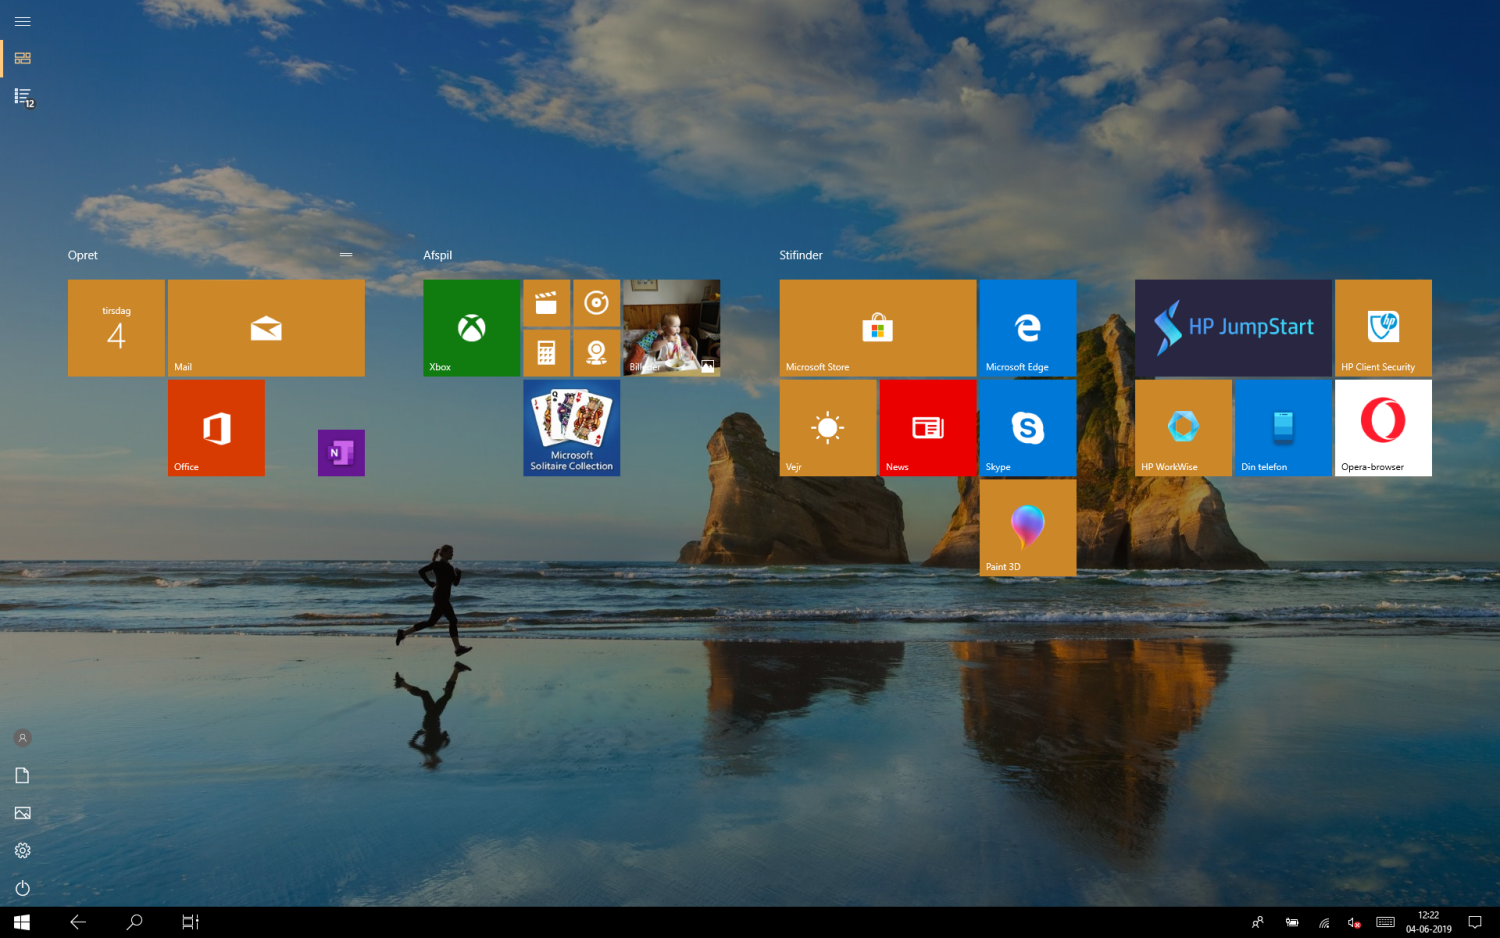
Task: Rename the Stifinder group header
Action: point(801,255)
